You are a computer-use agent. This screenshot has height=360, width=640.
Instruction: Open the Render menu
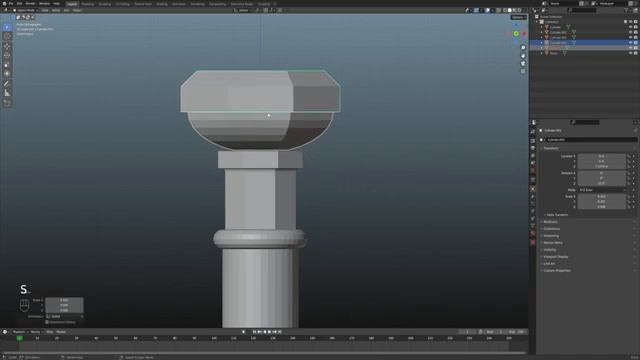pyautogui.click(x=30, y=3)
